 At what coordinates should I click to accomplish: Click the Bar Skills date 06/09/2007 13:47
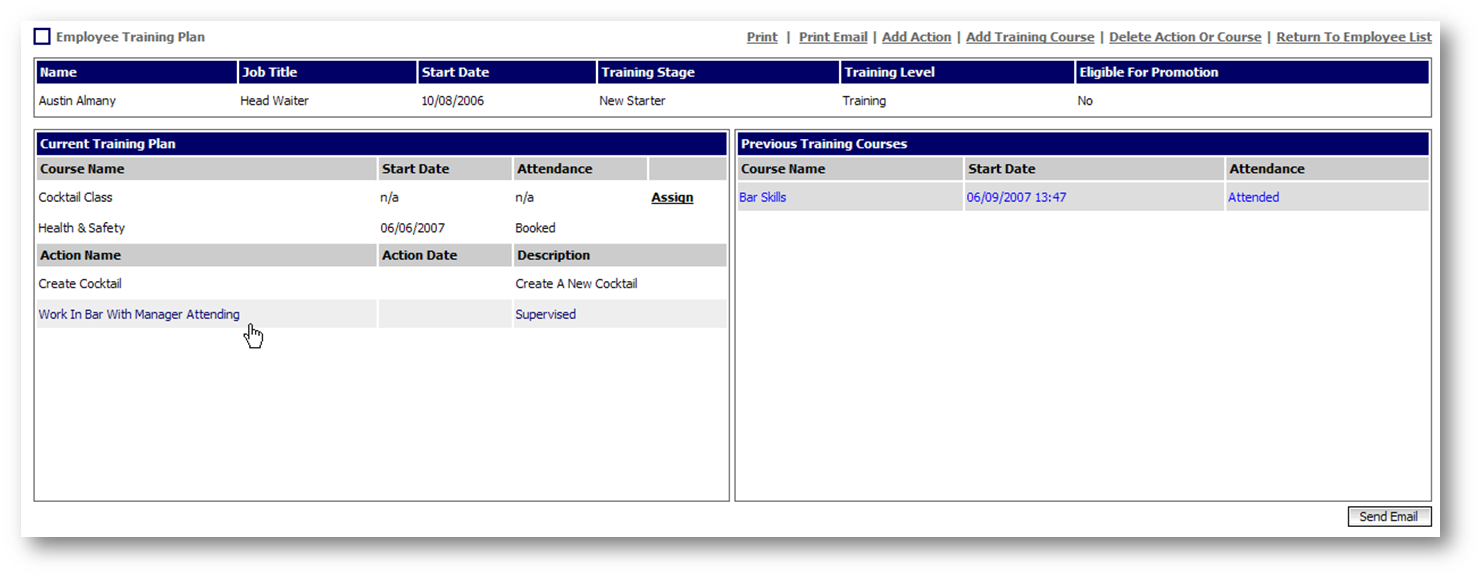tap(1016, 197)
